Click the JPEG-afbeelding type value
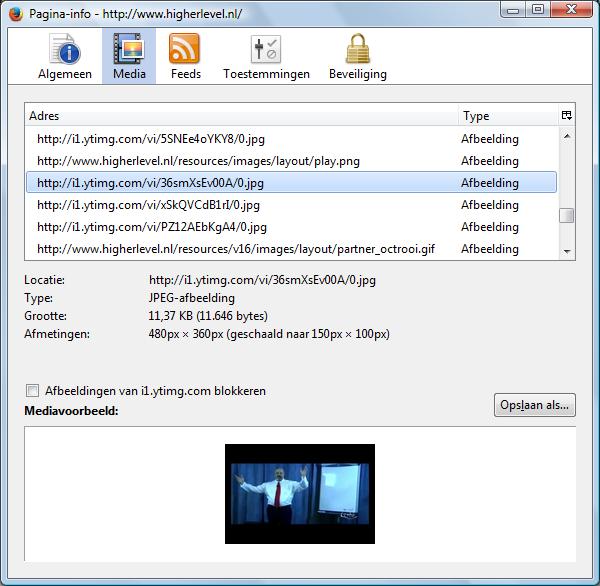The height and width of the screenshot is (586, 600). pyautogui.click(x=192, y=298)
